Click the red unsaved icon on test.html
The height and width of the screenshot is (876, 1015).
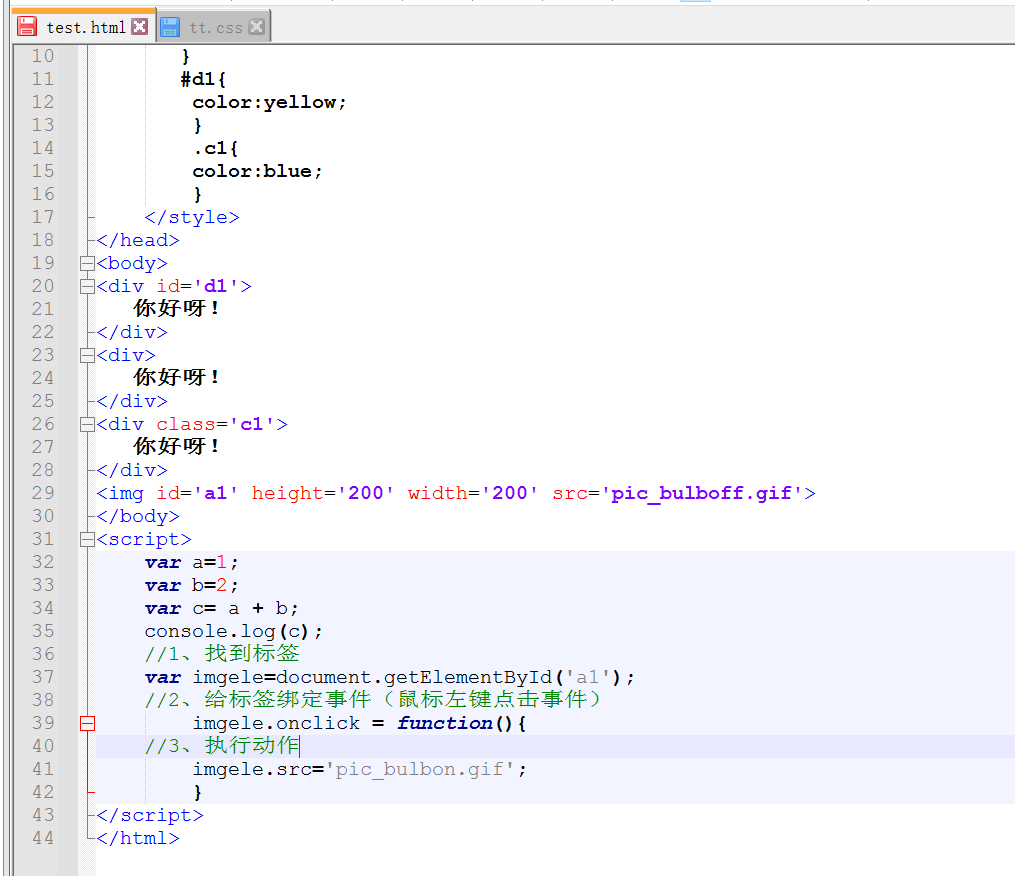tap(27, 27)
